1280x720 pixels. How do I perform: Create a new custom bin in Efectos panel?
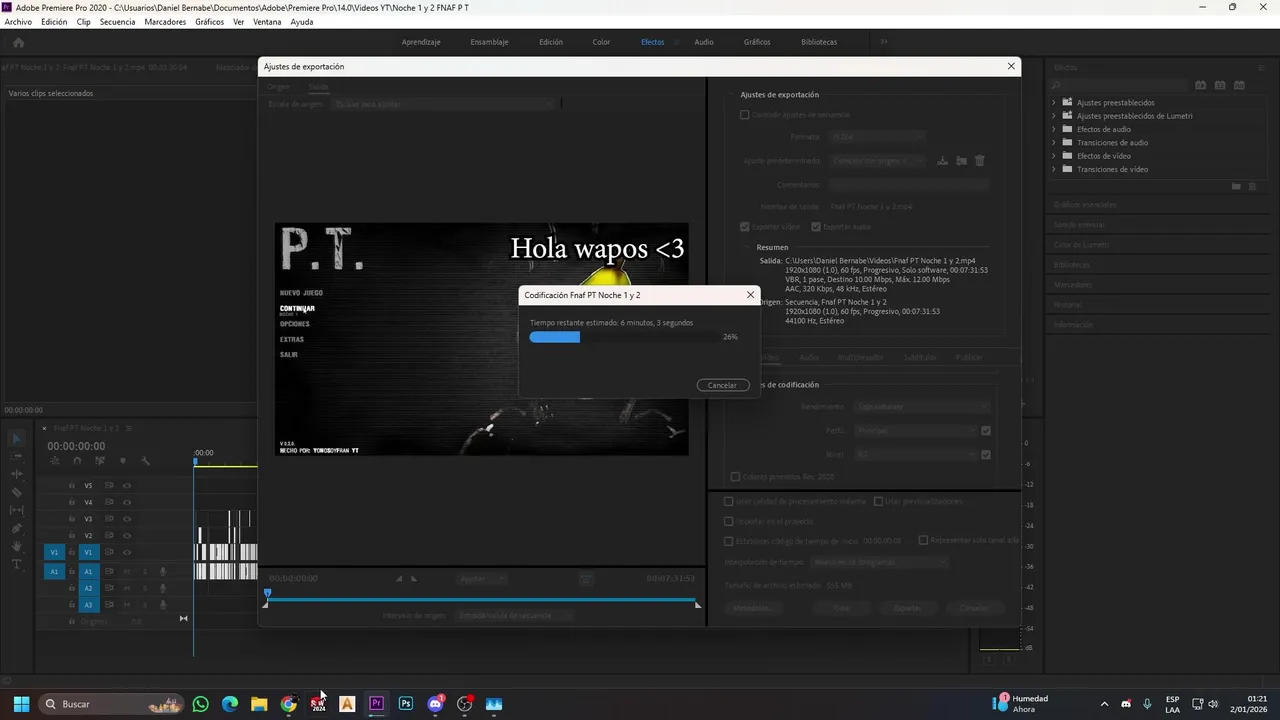point(1236,186)
